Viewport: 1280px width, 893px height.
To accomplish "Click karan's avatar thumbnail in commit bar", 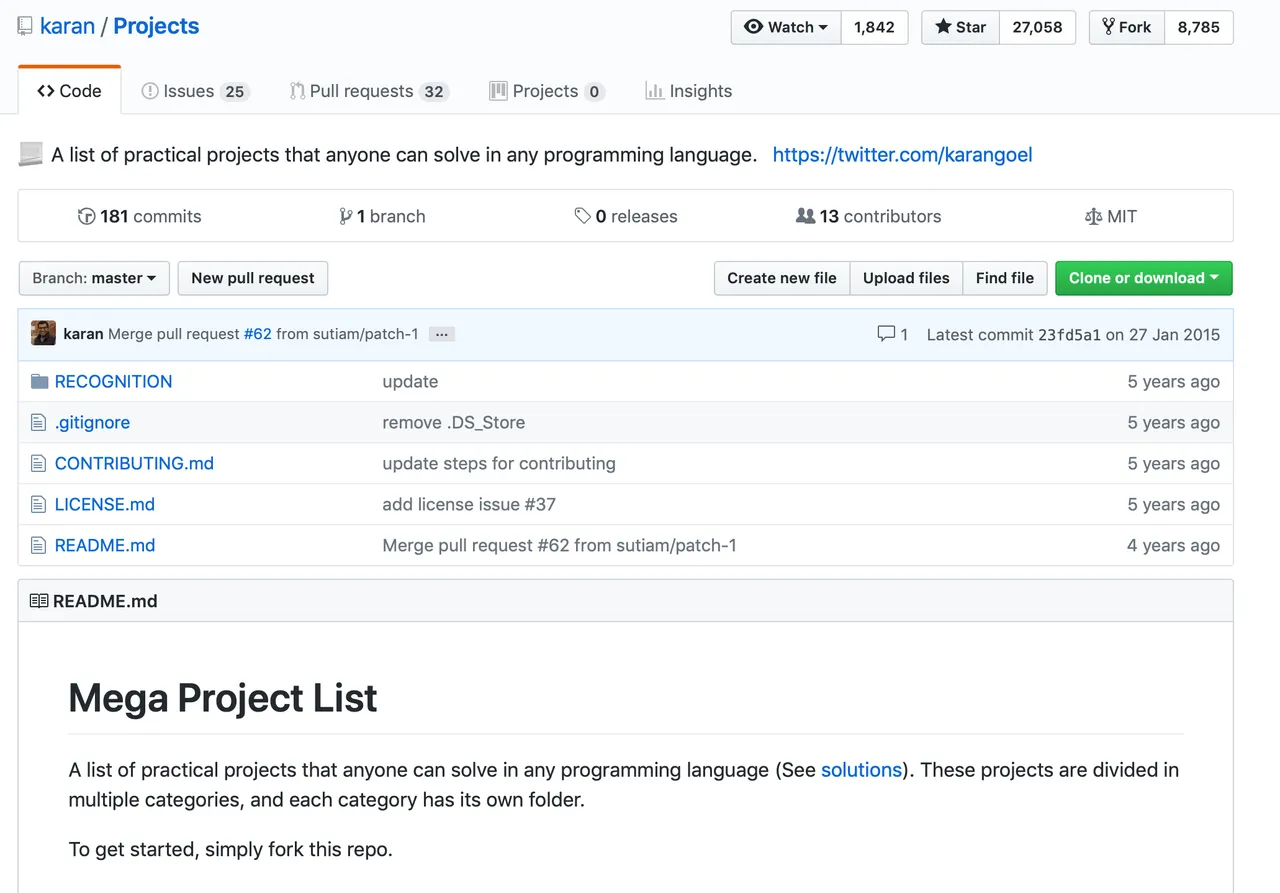I will (x=43, y=334).
